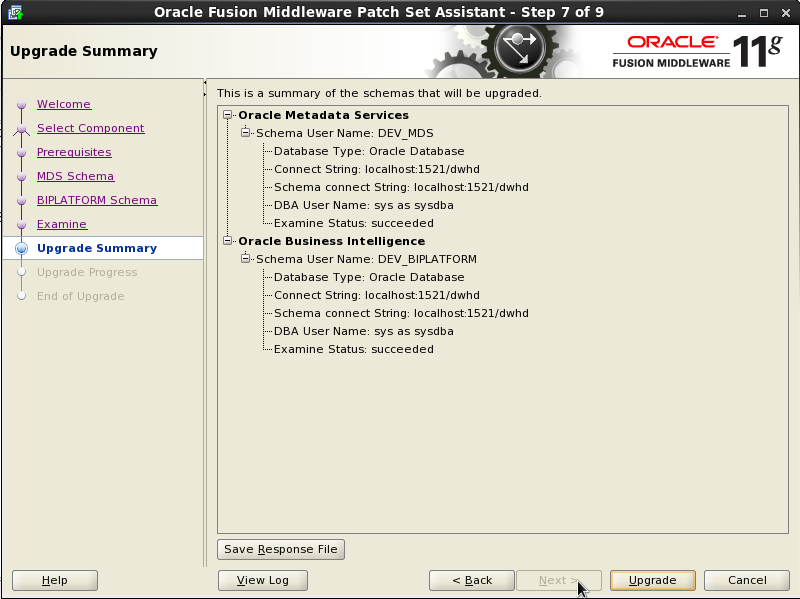Select 'Examine Status: succeeded' under DEV_MDS
This screenshot has width=800, height=599.
click(354, 223)
